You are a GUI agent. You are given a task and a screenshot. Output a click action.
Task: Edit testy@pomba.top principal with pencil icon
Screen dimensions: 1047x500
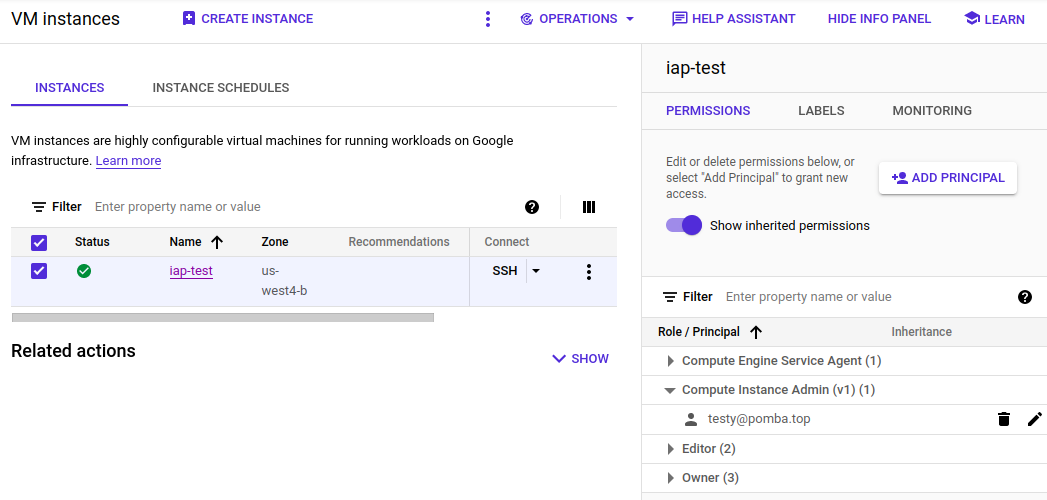click(1034, 419)
